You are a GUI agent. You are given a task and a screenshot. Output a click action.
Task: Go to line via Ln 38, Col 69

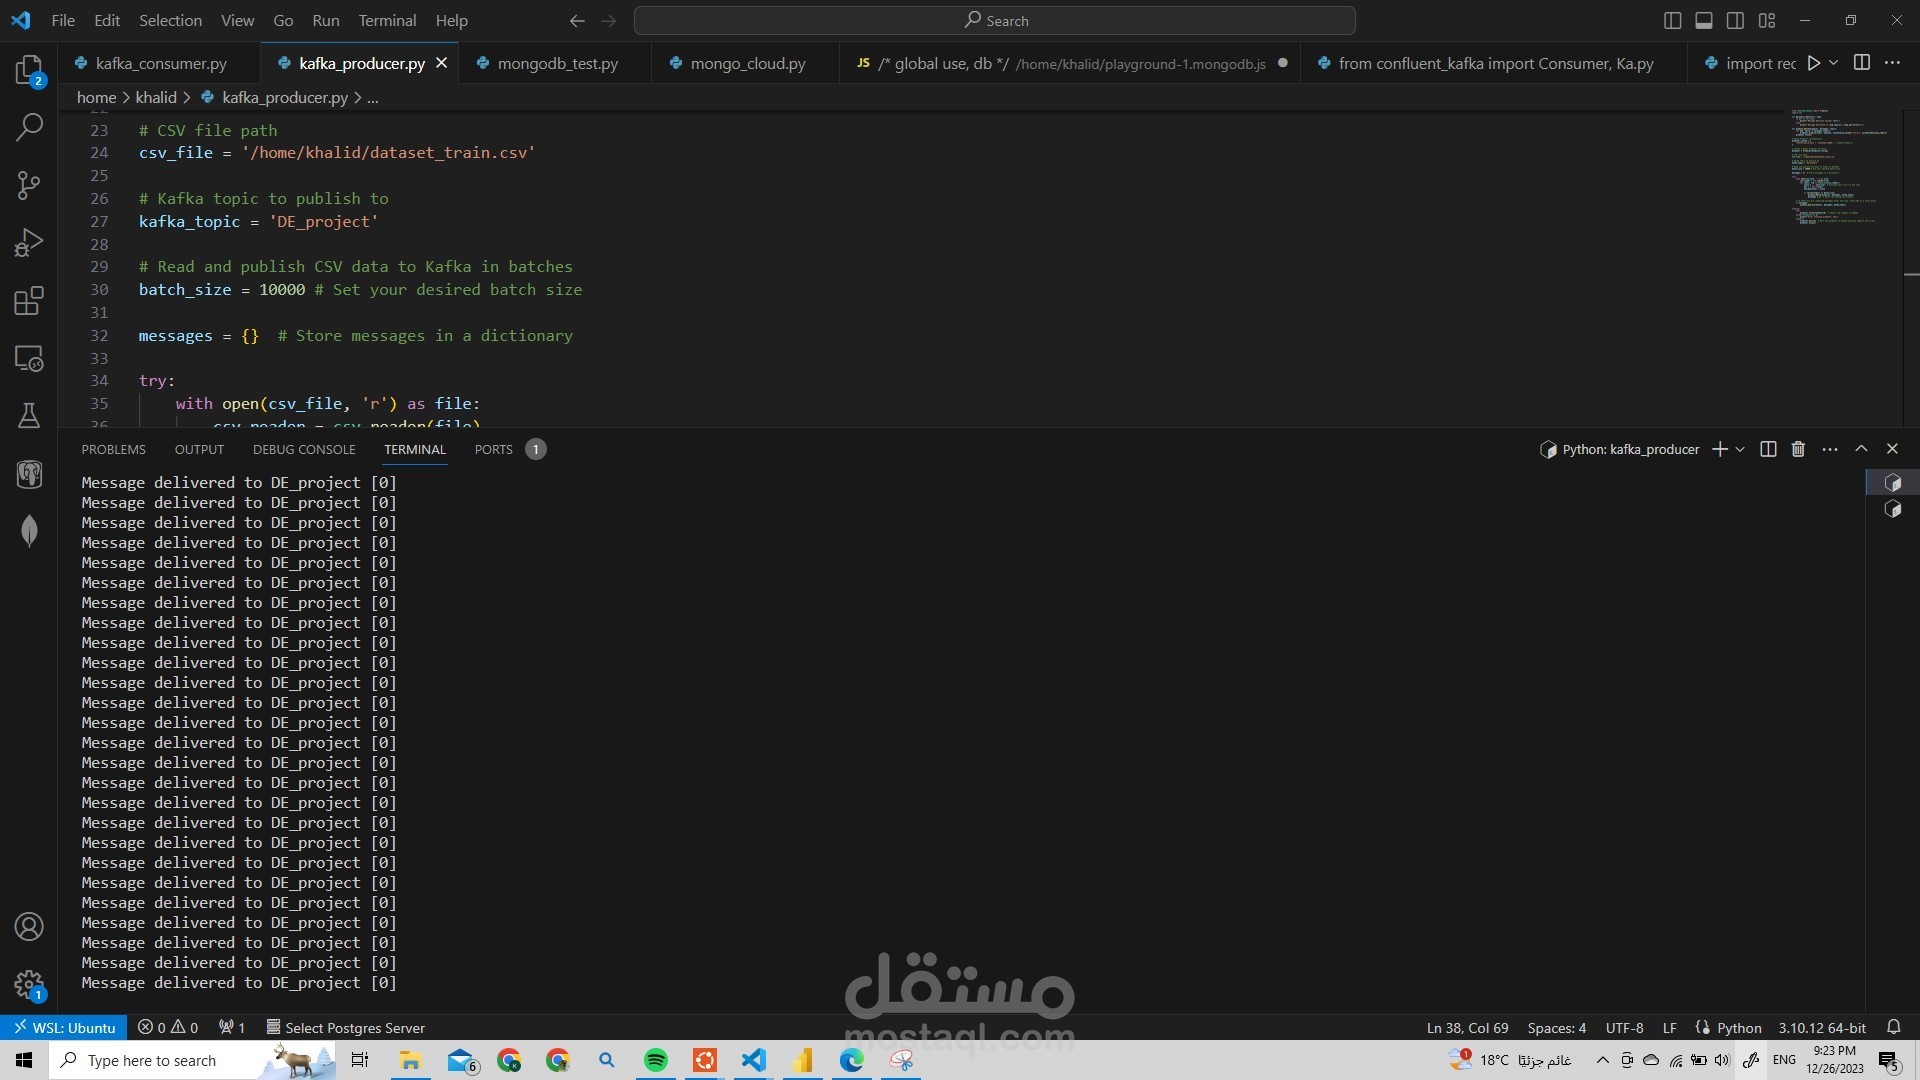pyautogui.click(x=1467, y=1028)
